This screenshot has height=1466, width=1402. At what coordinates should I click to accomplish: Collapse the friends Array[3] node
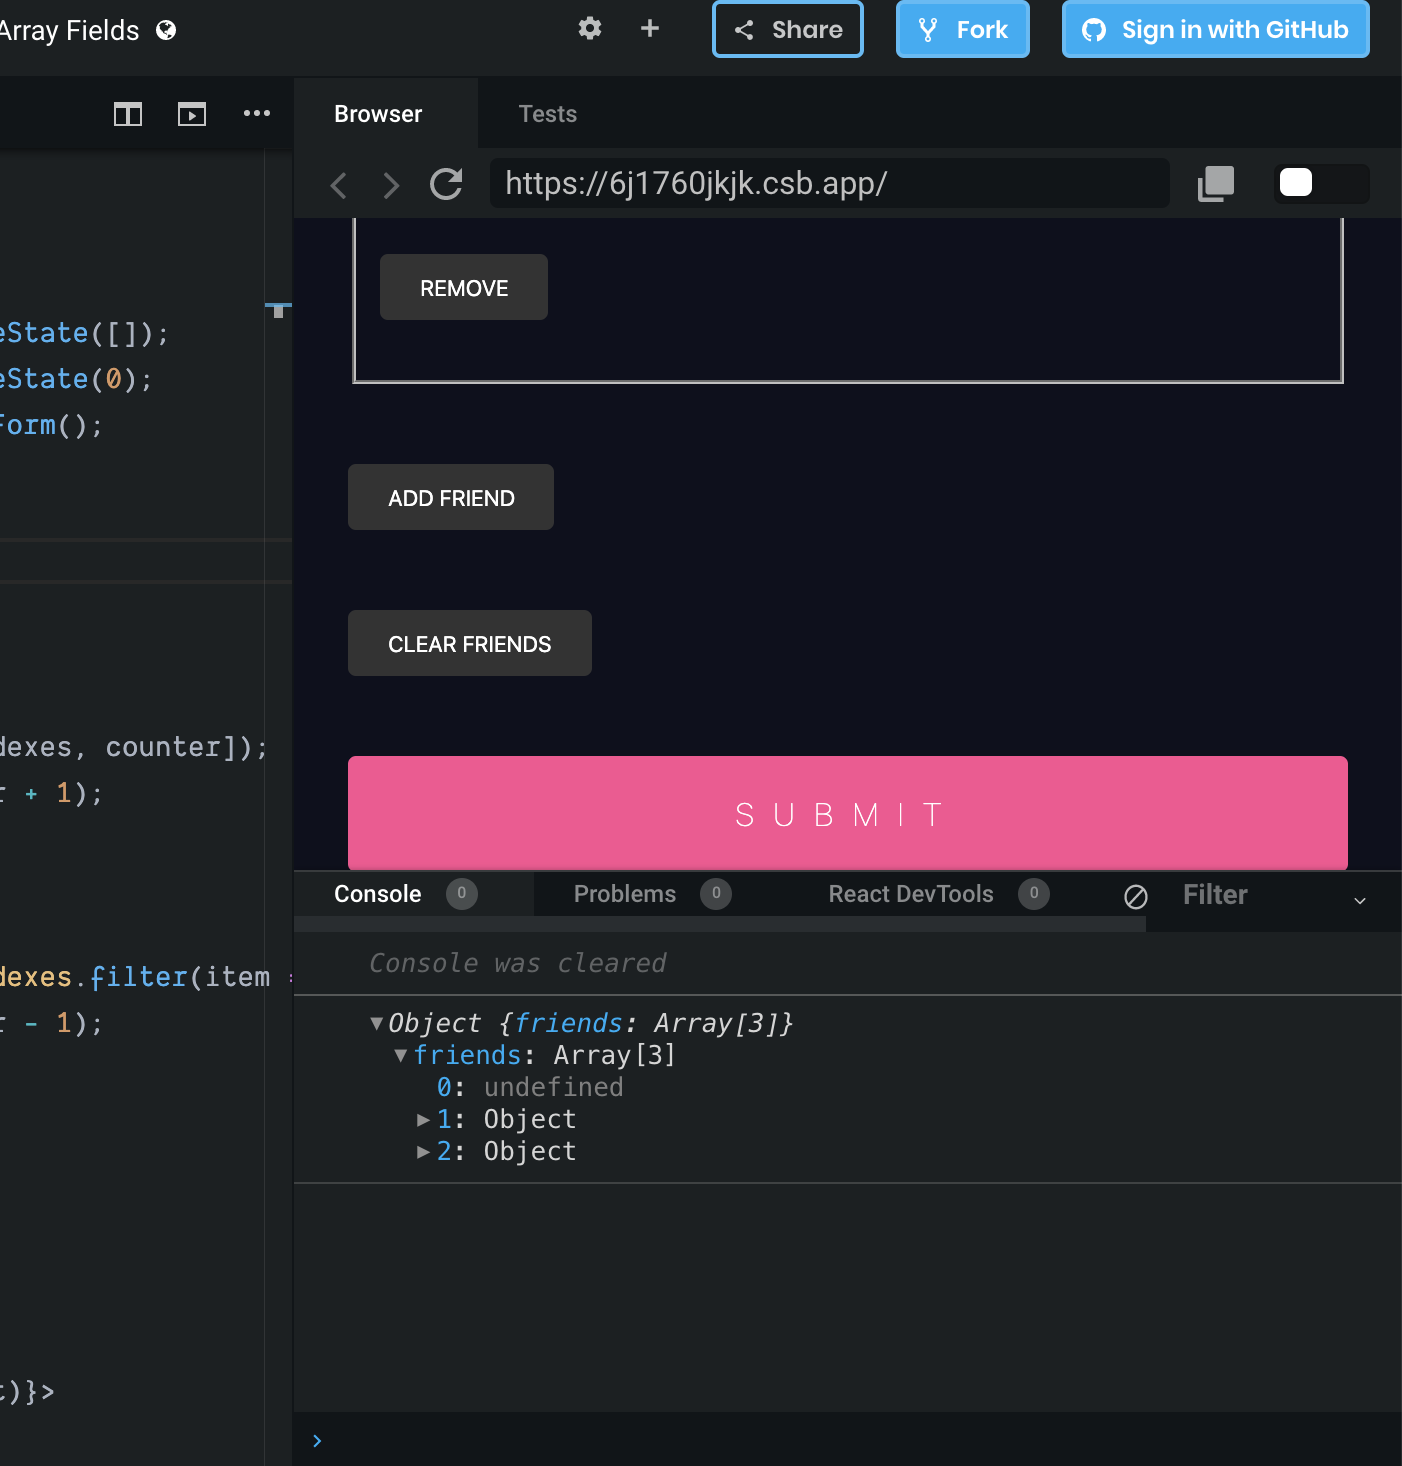400,1055
